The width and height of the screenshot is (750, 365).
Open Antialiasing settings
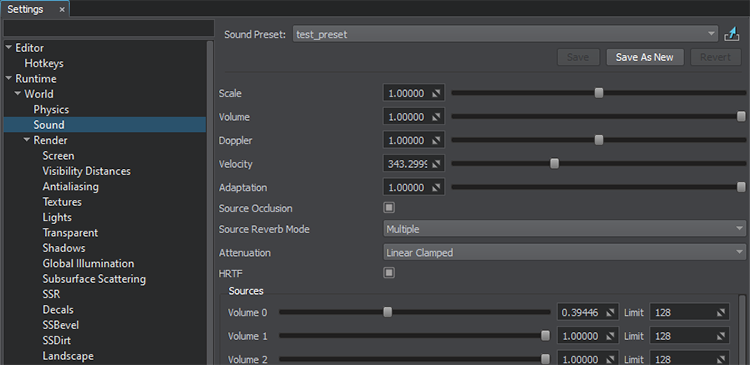click(70, 187)
